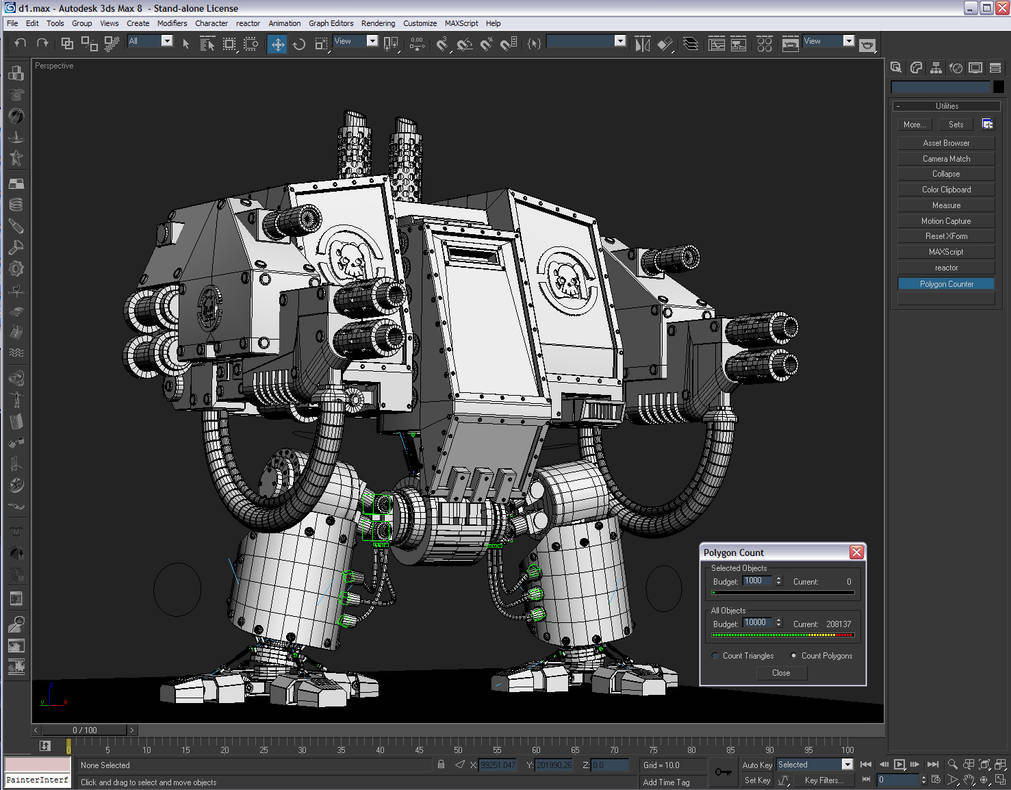Open the selection filter All dropdown
This screenshot has height=790, width=1011.
[166, 41]
